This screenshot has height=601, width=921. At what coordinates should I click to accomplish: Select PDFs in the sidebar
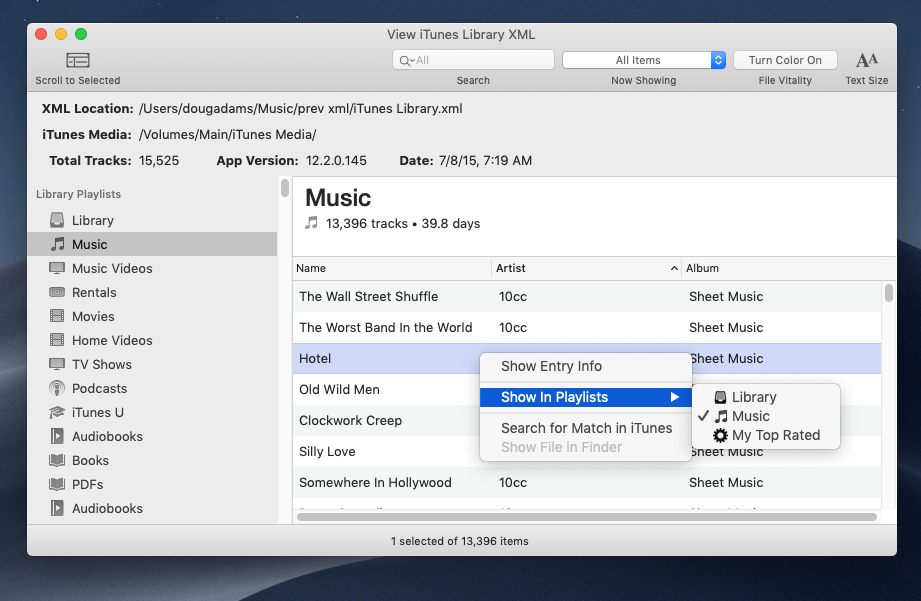click(152, 485)
